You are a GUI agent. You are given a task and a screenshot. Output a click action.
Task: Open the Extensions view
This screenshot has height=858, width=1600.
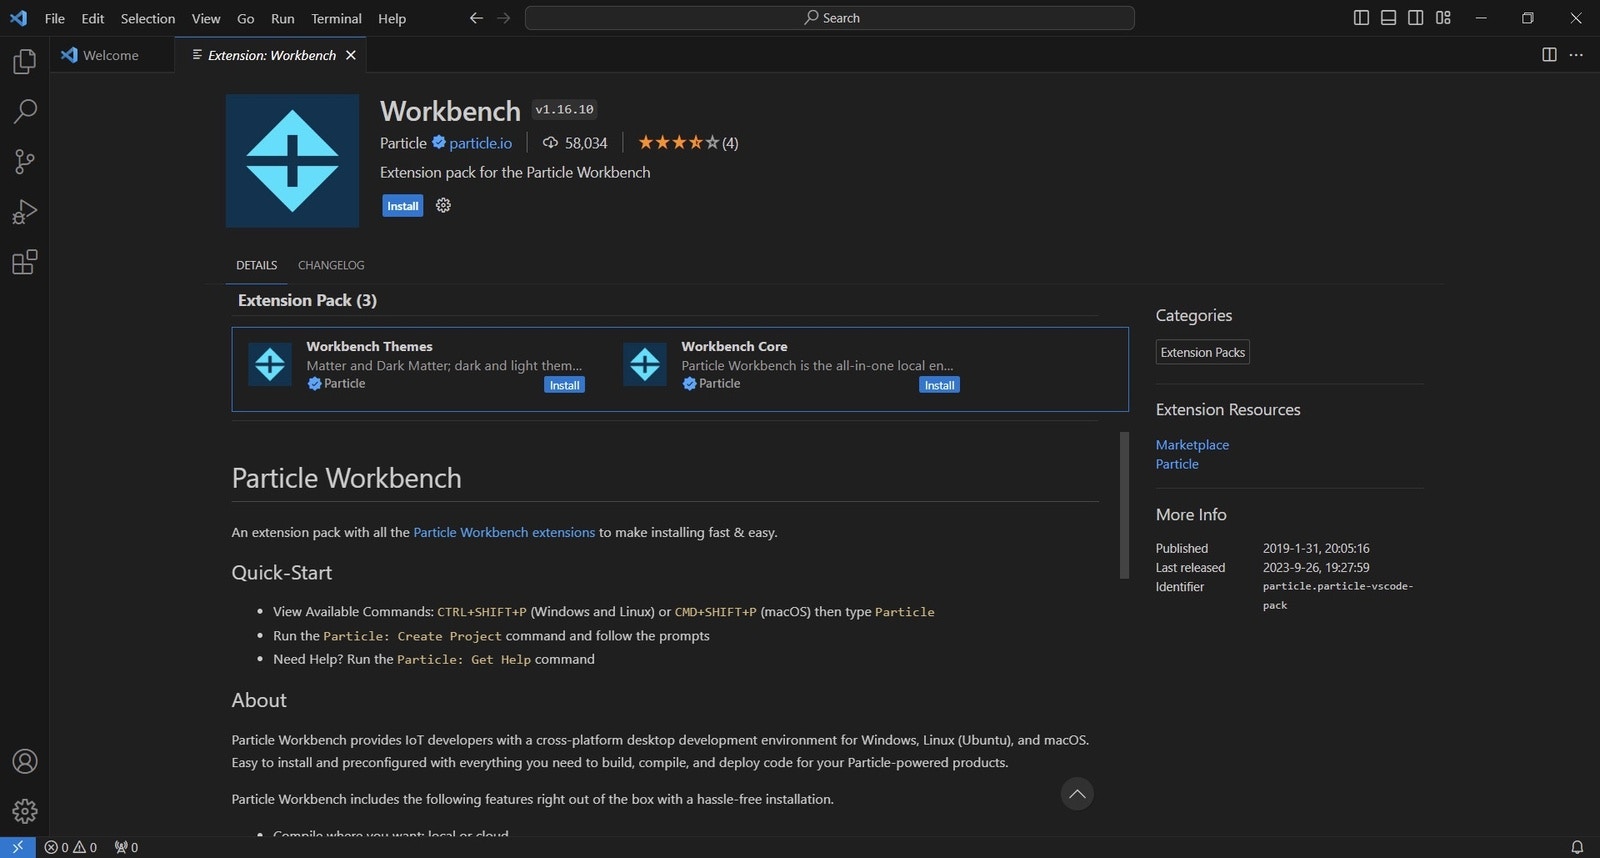(x=24, y=262)
